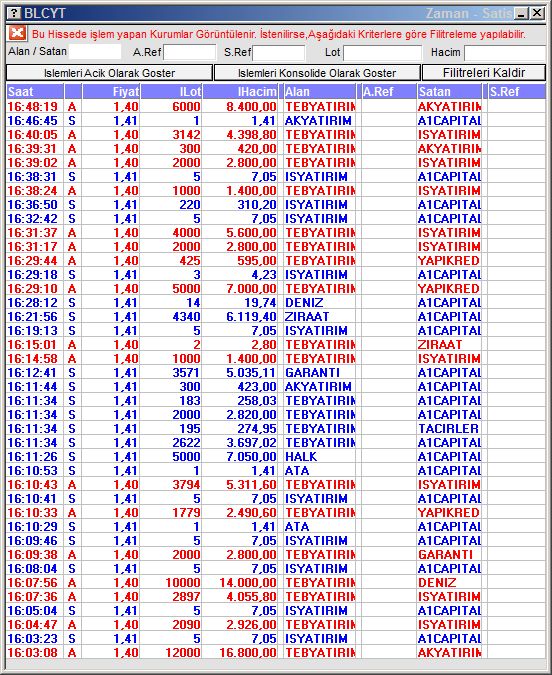
Task: Sort by the Satan column header
Action: point(449,92)
